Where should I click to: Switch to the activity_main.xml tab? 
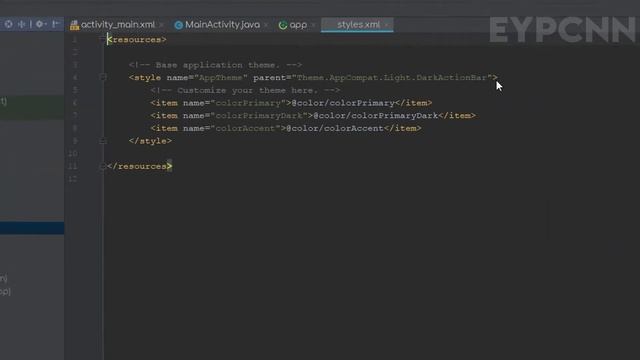click(x=118, y=25)
